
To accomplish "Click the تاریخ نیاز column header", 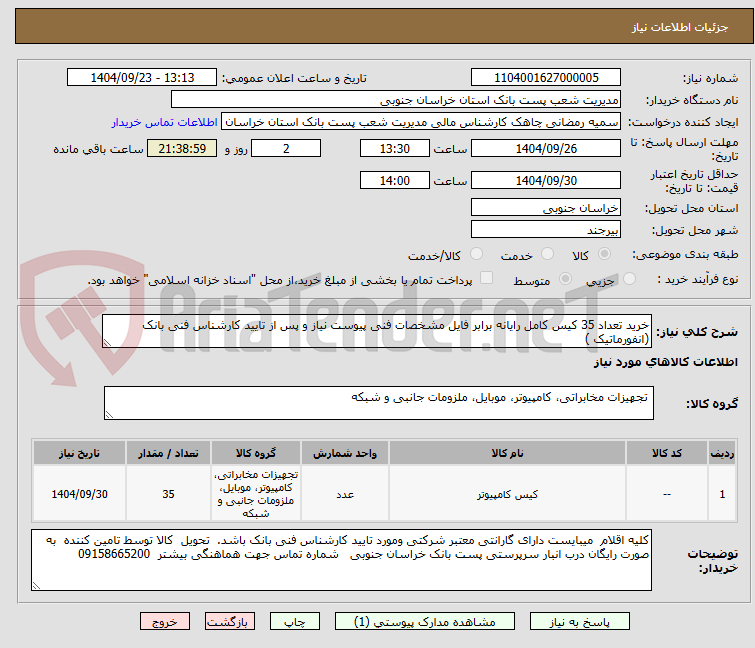I will click(79, 453).
